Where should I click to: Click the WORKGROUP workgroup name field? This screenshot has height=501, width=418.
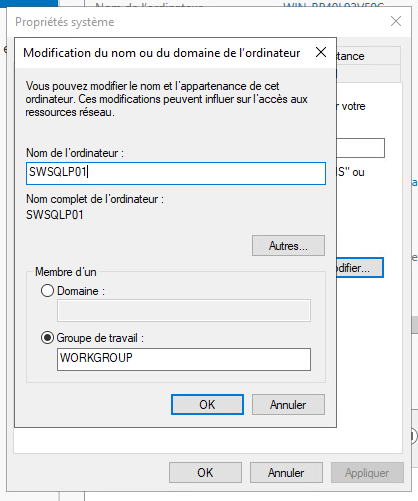coord(184,359)
